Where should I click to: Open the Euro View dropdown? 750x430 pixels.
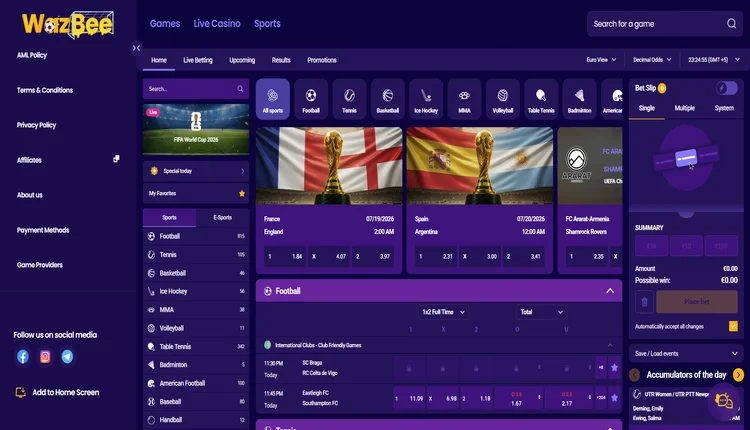coord(601,60)
